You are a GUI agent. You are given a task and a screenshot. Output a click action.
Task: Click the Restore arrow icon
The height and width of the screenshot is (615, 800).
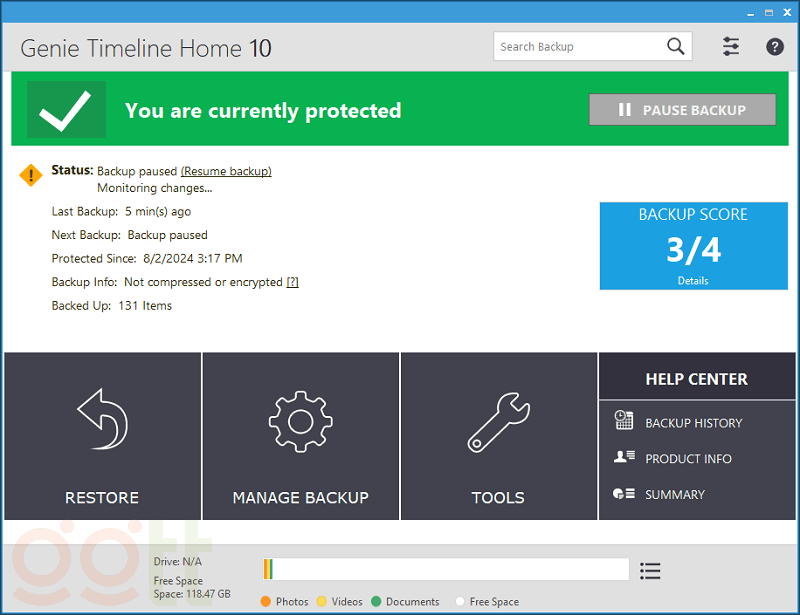pos(102,419)
